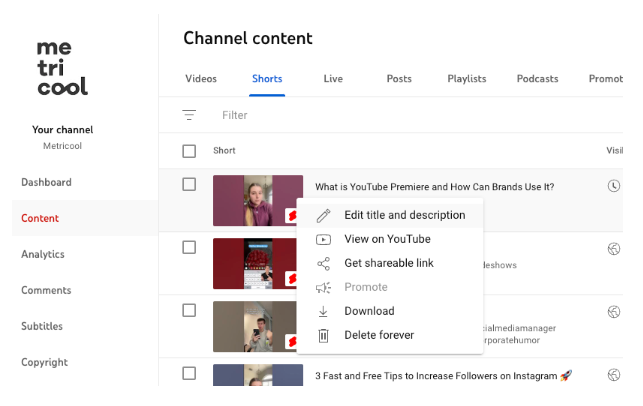The width and height of the screenshot is (643, 406).
Task: Open Comments in the sidebar
Action: (x=46, y=290)
